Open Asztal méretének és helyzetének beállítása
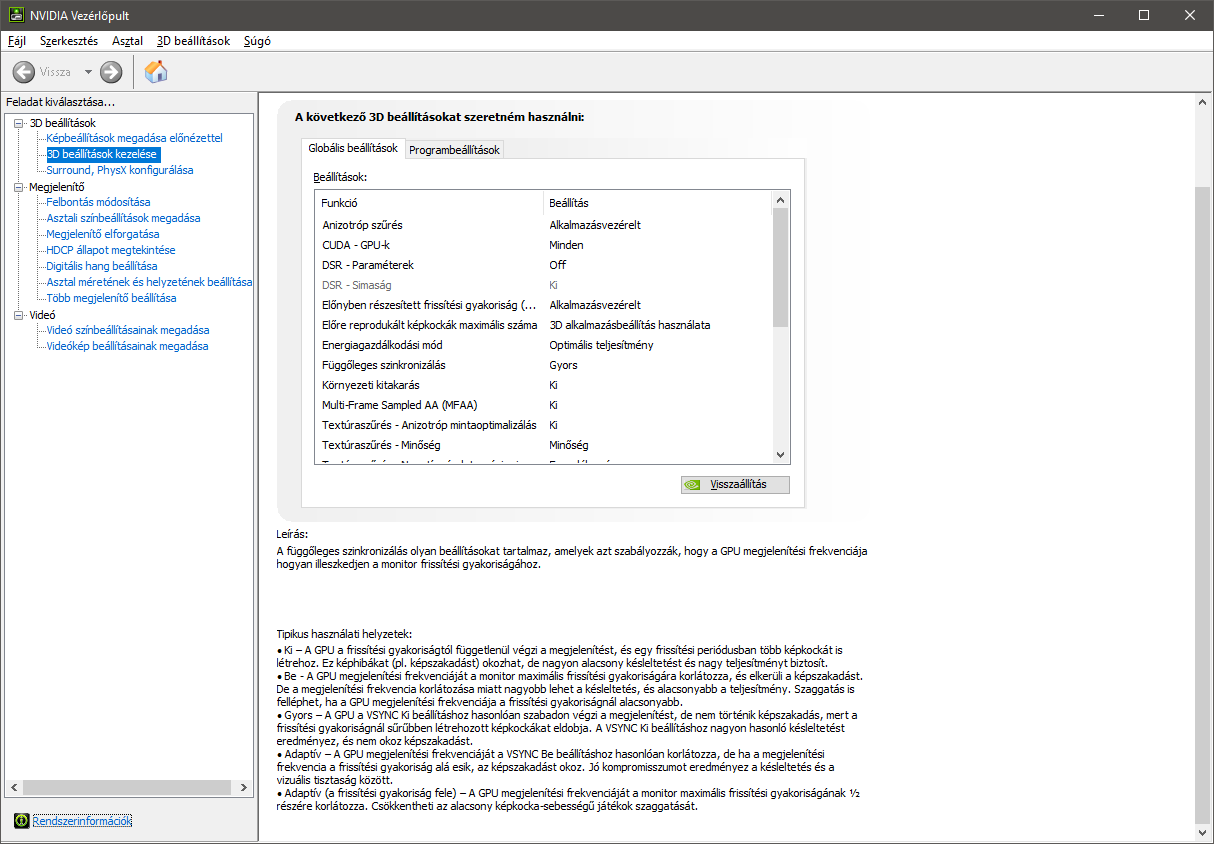Image resolution: width=1214 pixels, height=844 pixels. 149,282
